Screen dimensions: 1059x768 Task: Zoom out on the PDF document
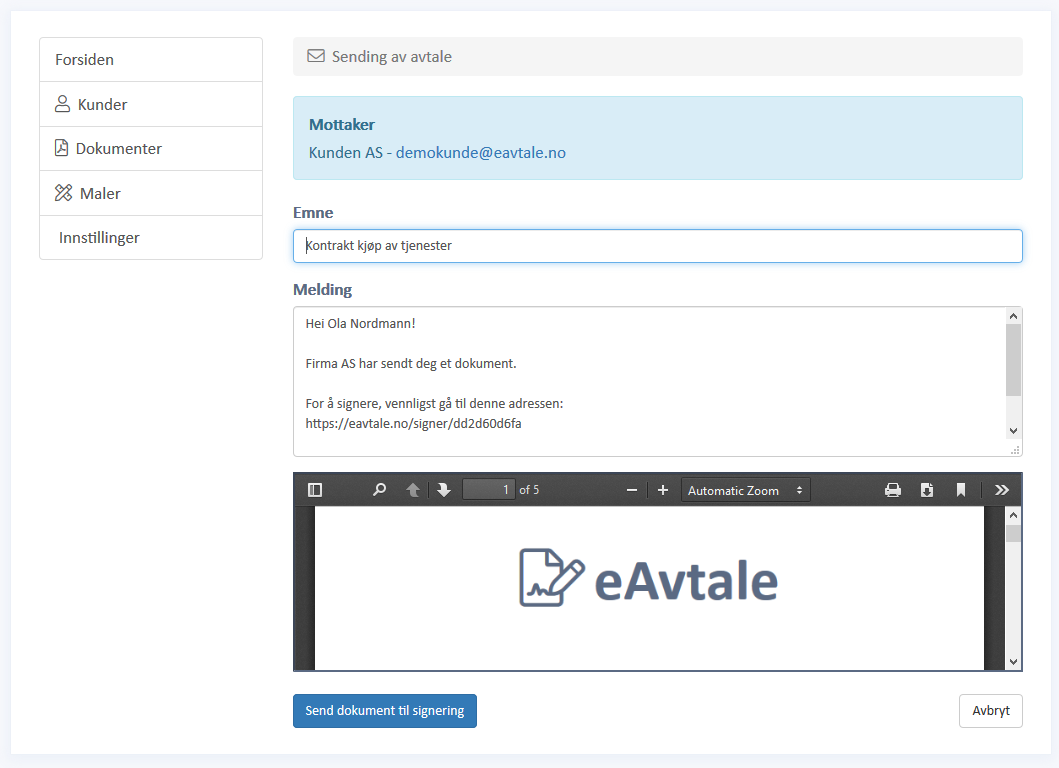pos(631,489)
